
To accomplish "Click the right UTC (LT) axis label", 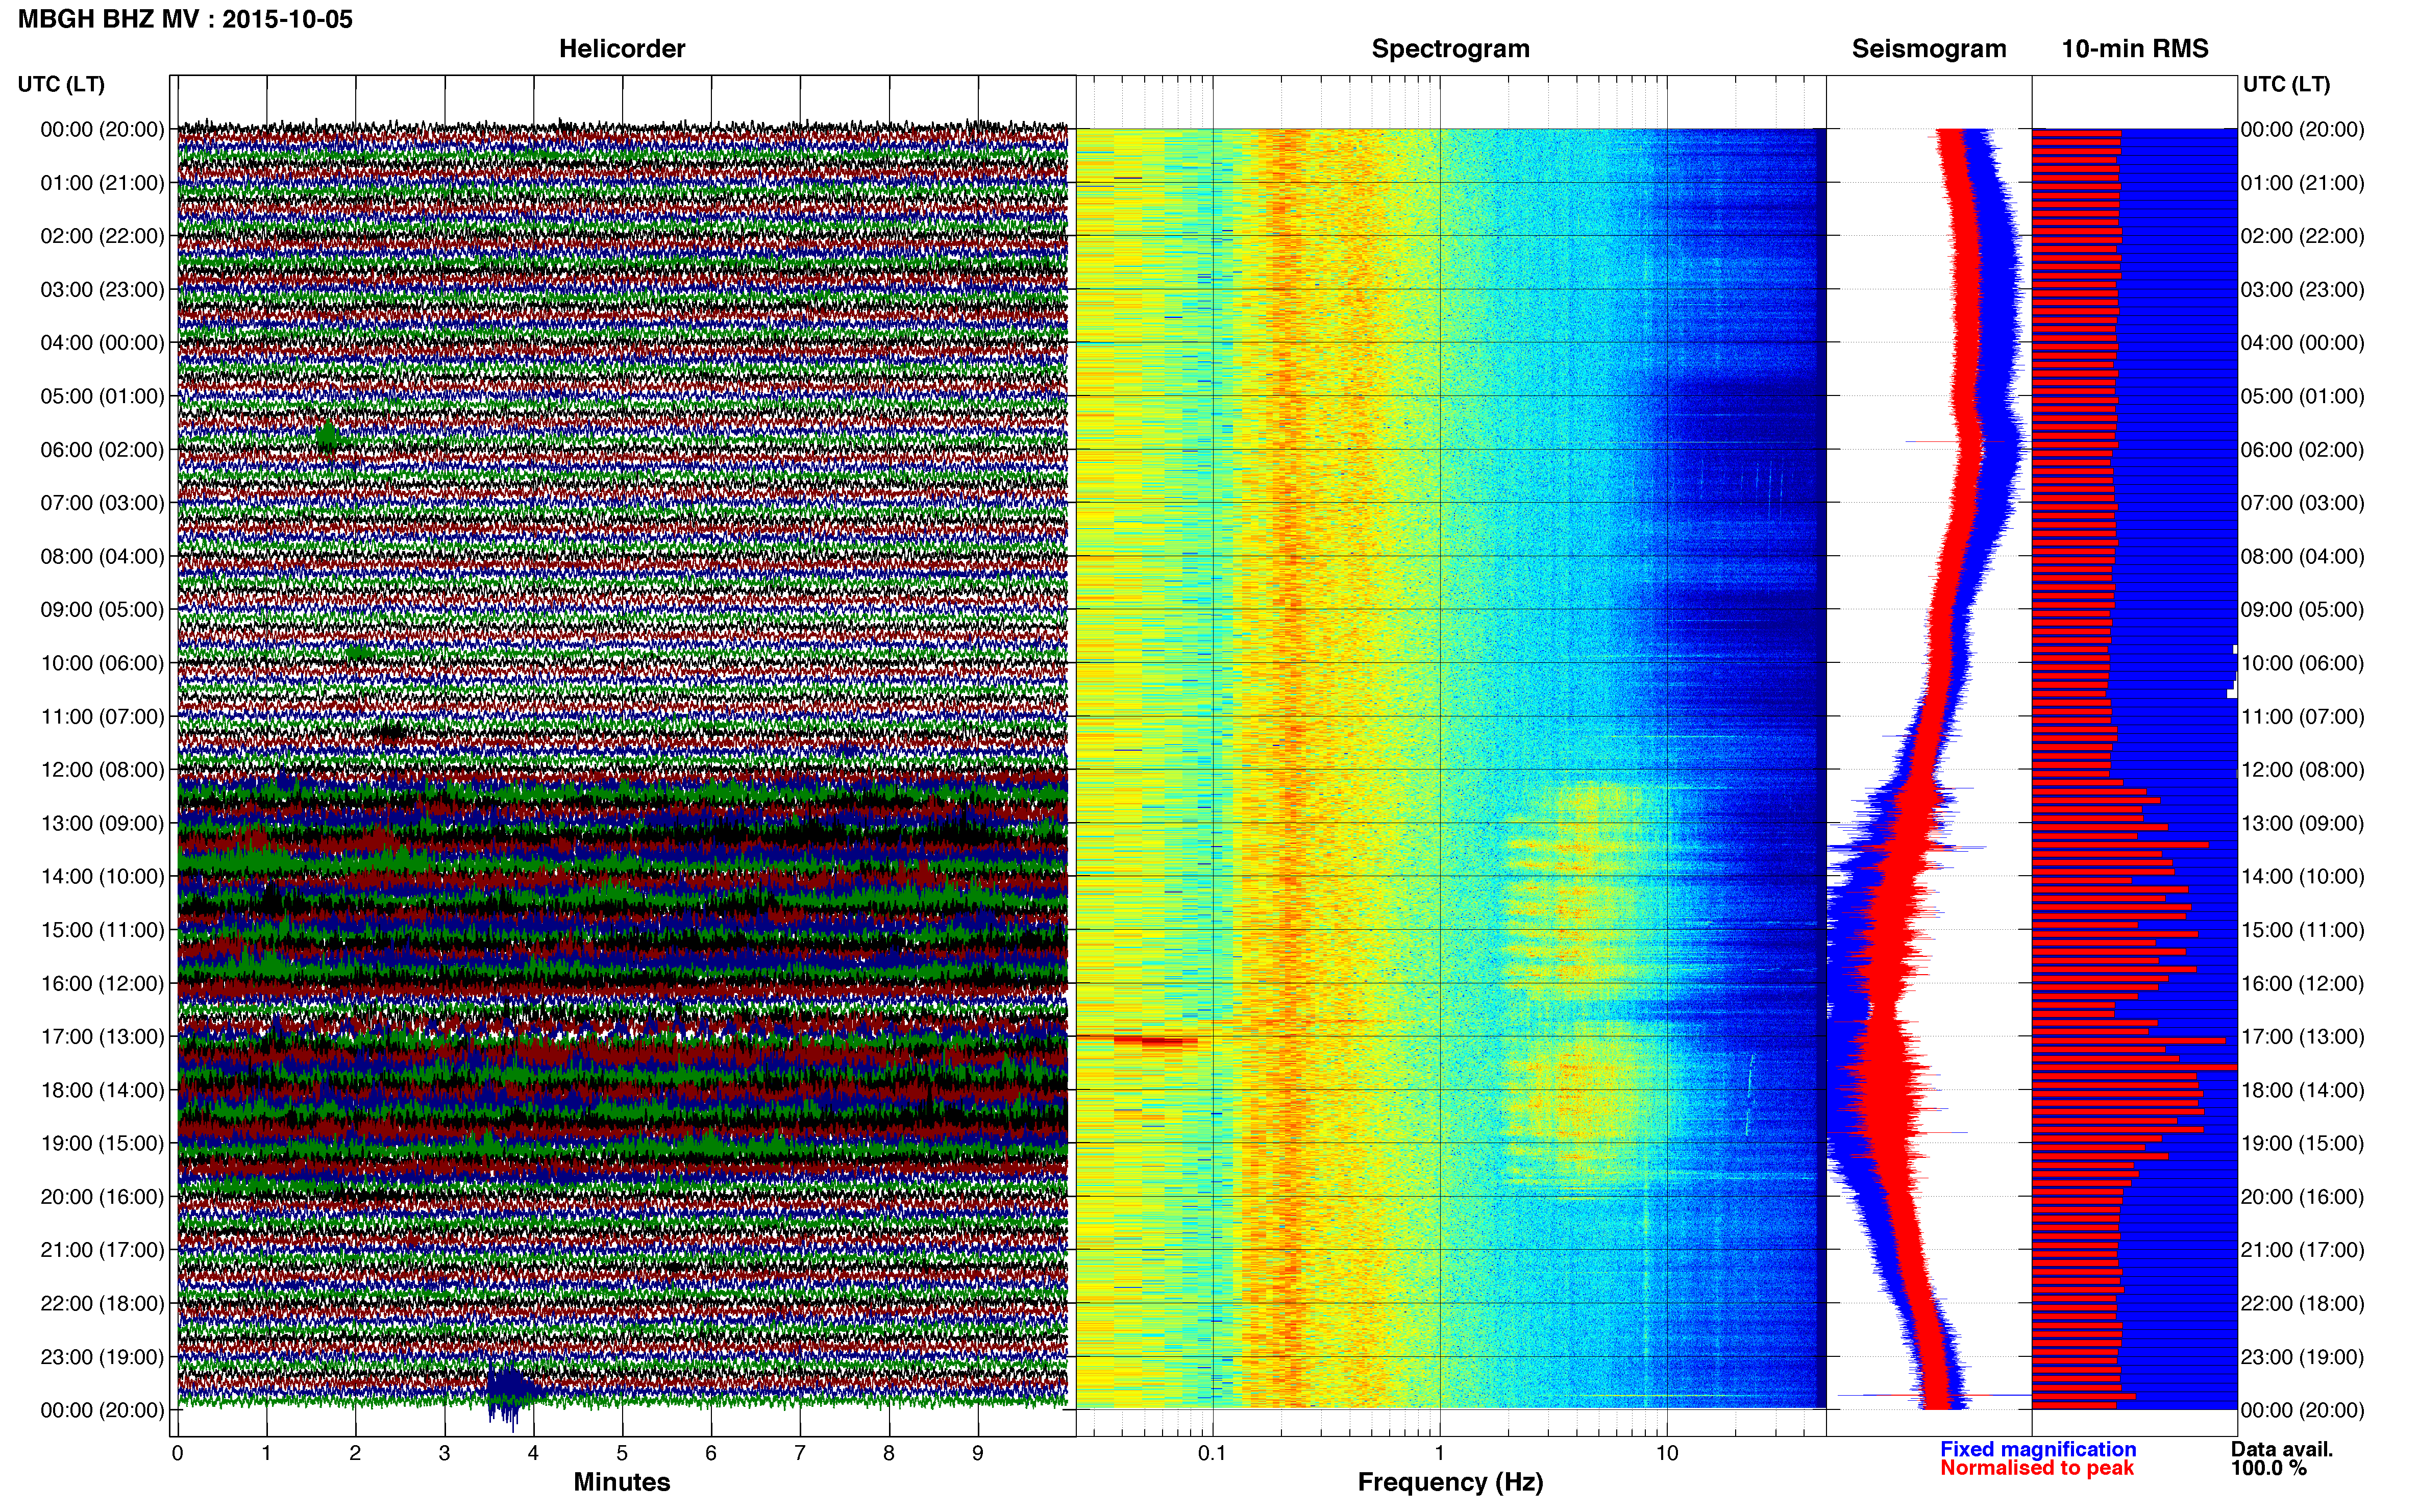I will (x=2286, y=84).
